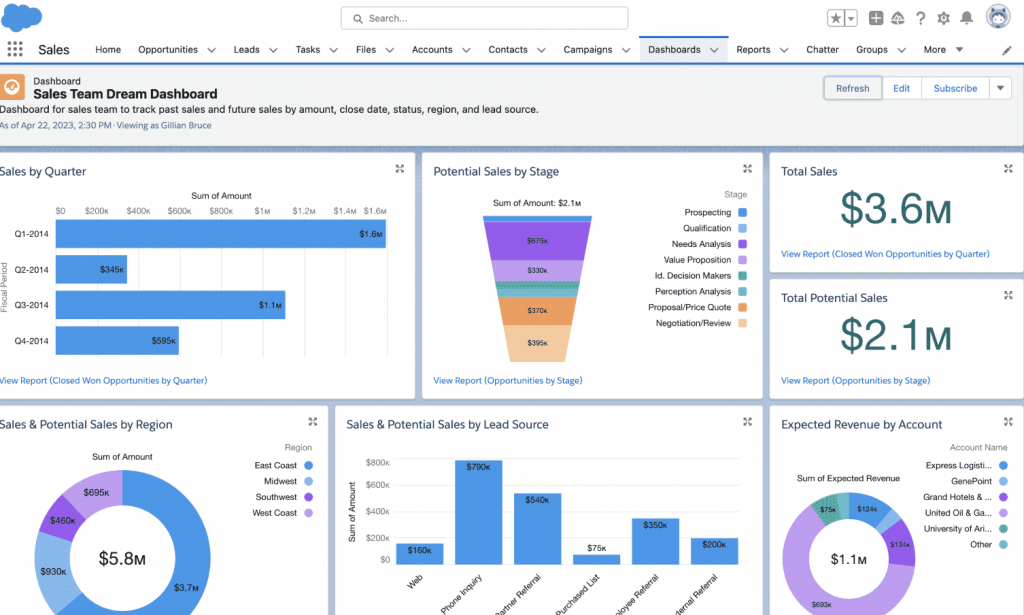
Task: Switch to the Reports tab
Action: click(754, 49)
